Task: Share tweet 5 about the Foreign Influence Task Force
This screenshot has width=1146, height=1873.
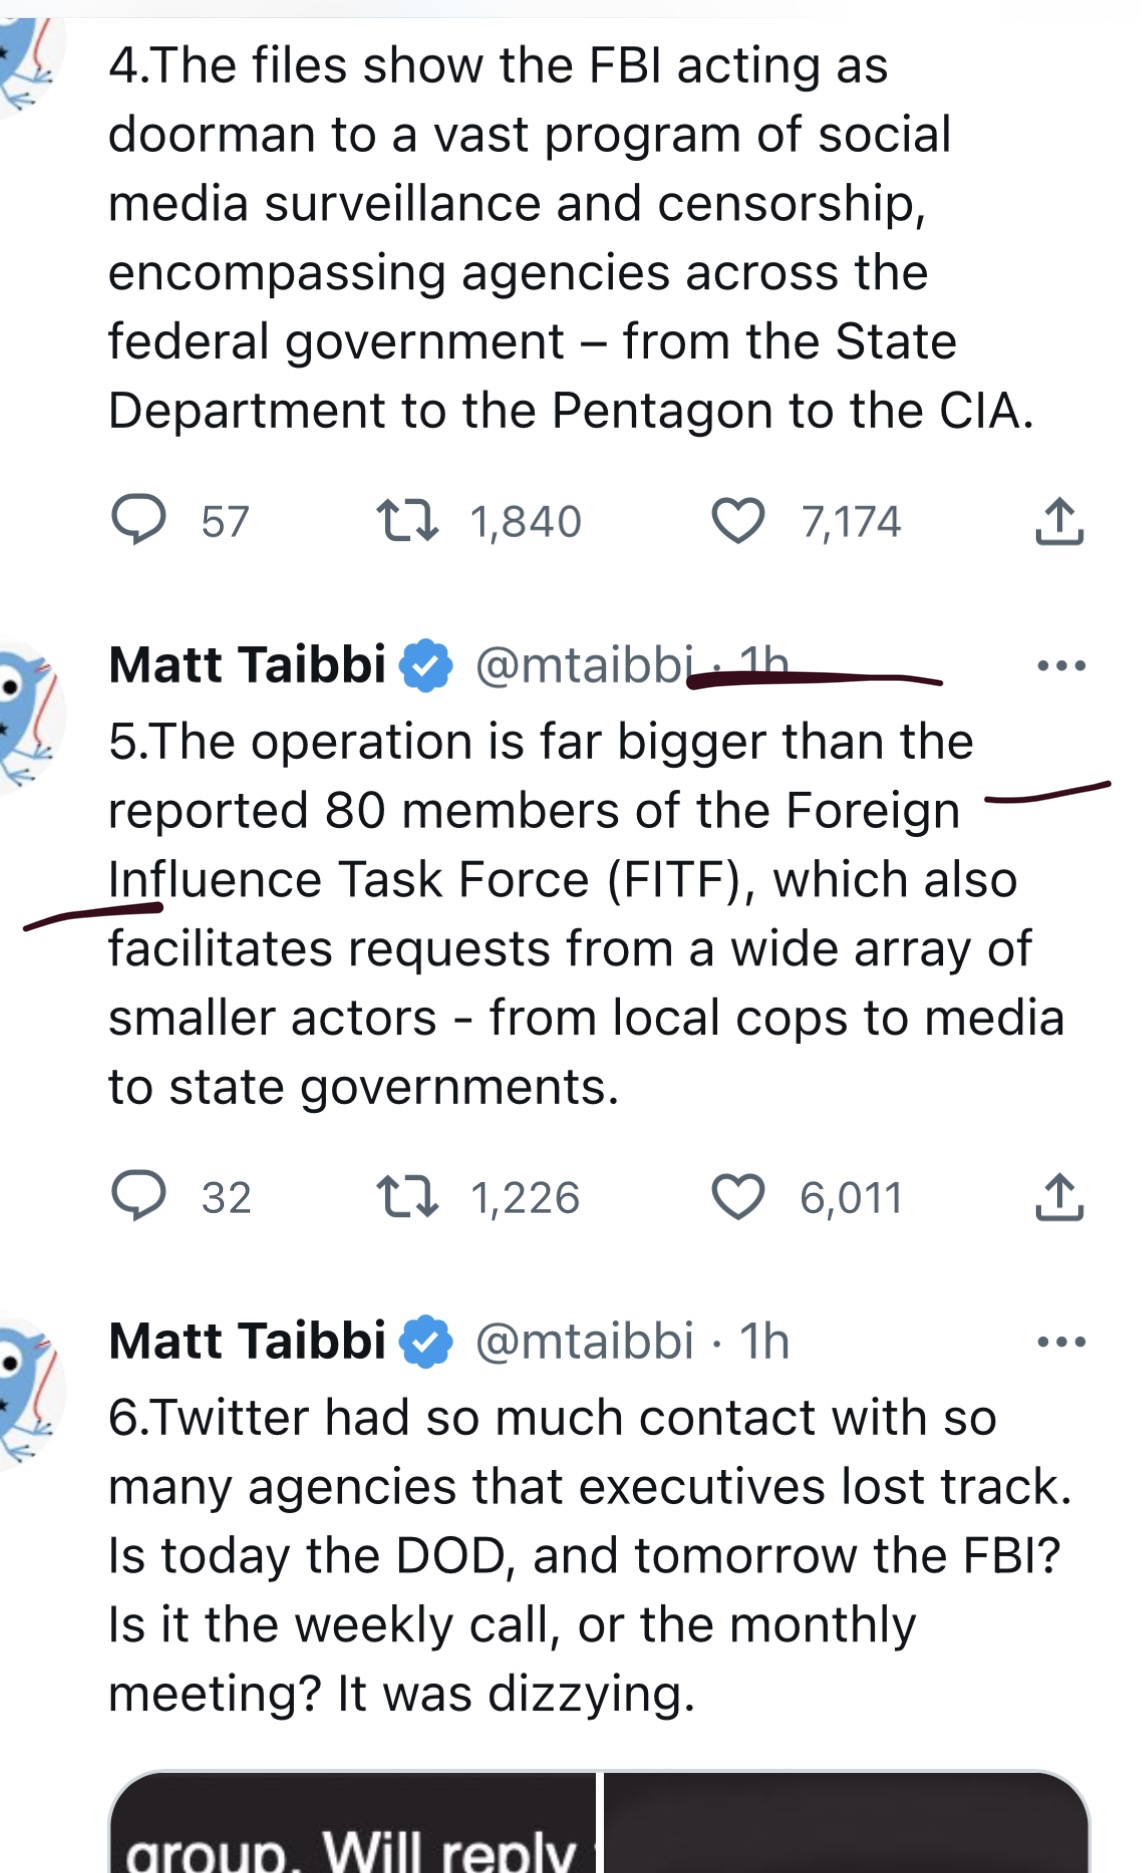Action: point(1059,1197)
